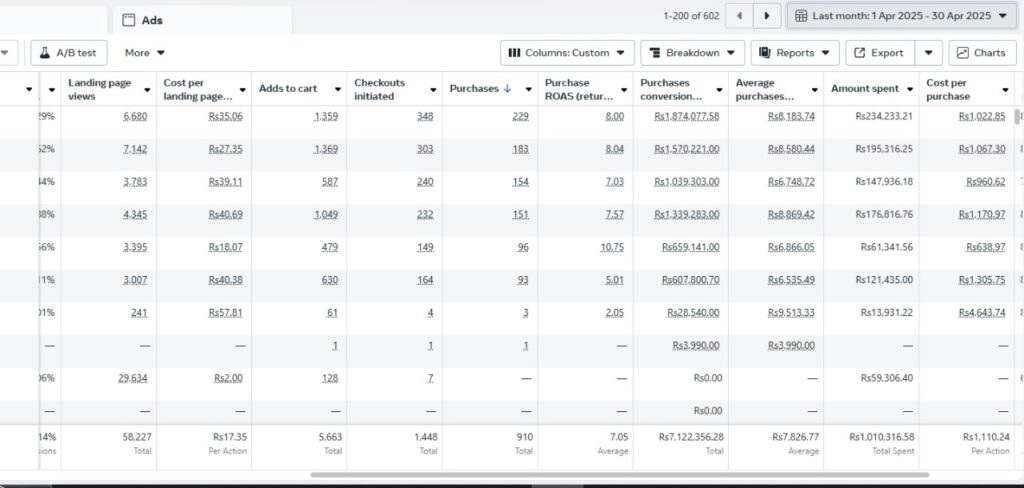The height and width of the screenshot is (488, 1024).
Task: Open the Ads tab
Action: tap(202, 20)
